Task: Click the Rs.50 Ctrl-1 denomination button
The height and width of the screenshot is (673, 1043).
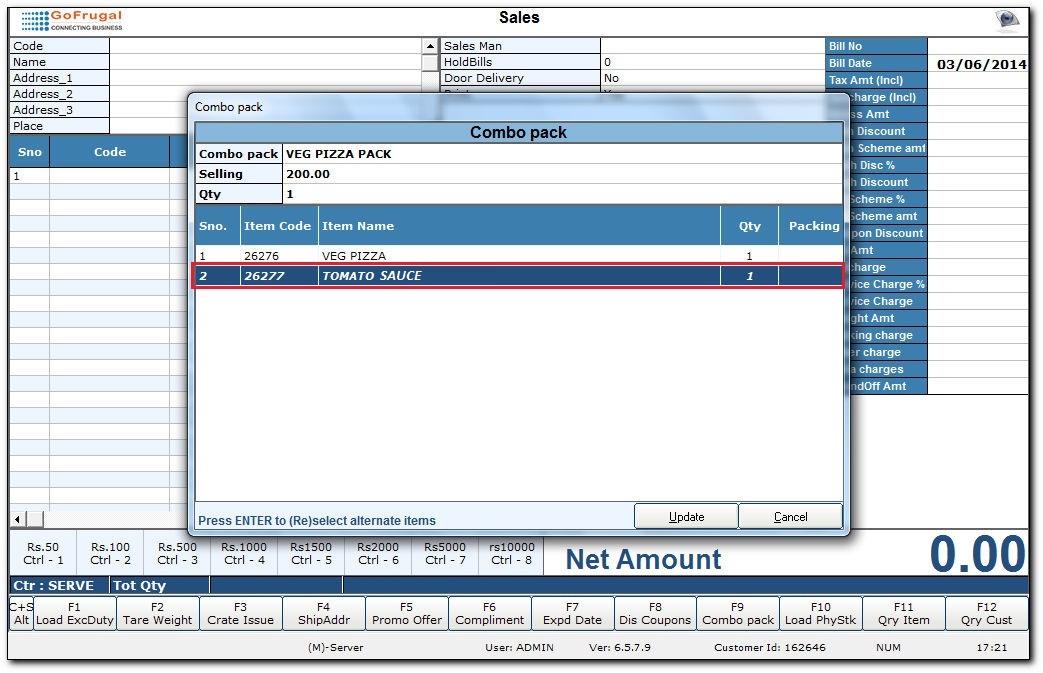Action: tap(43, 553)
